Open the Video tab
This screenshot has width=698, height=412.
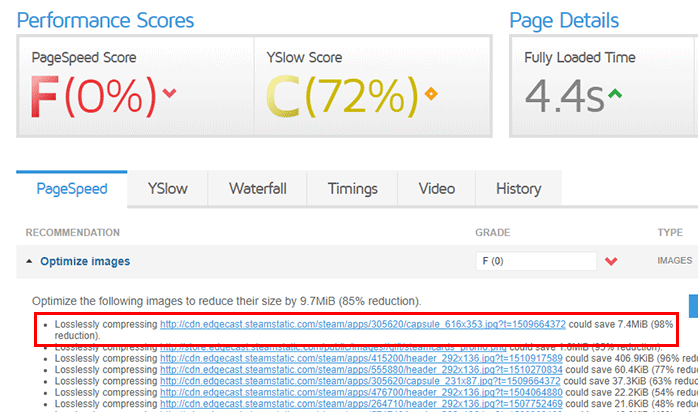(437, 189)
